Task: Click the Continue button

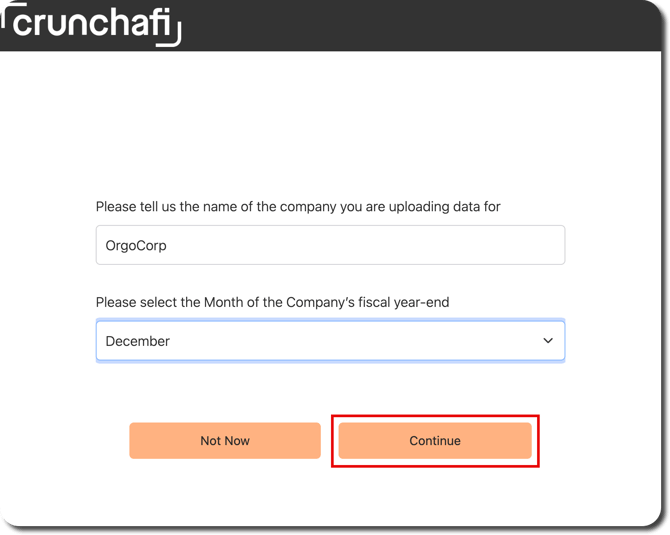Action: (435, 441)
